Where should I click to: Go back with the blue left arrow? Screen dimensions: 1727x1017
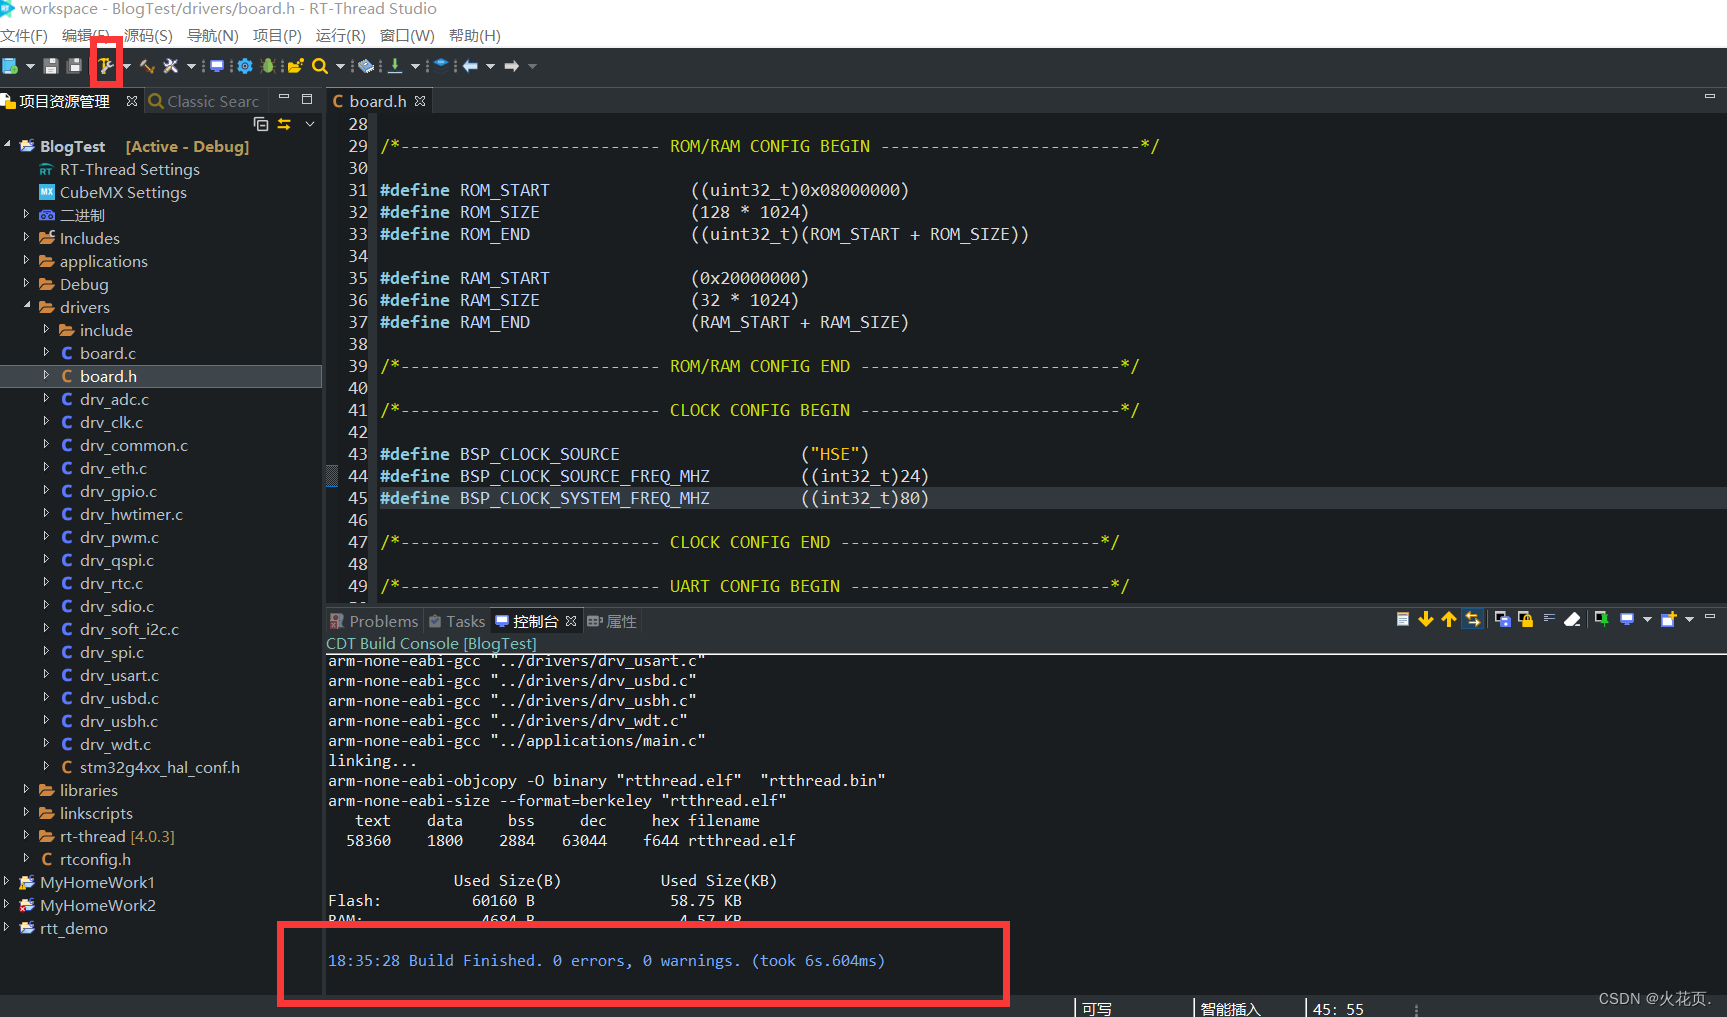[470, 66]
